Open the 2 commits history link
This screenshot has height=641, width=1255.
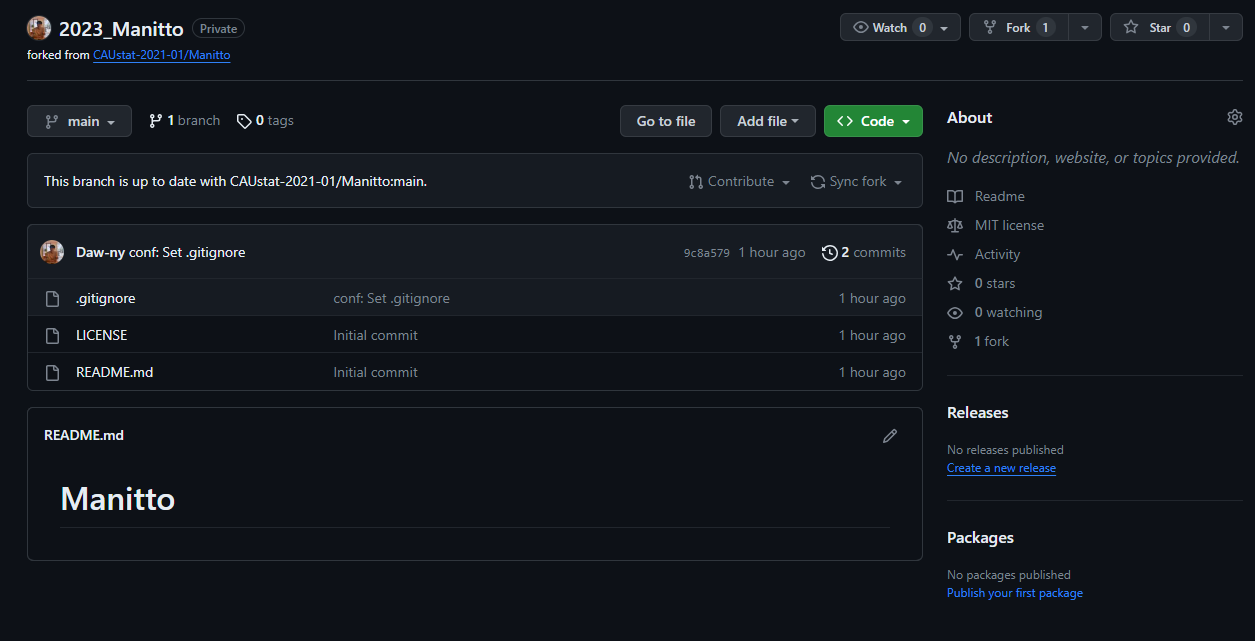click(864, 252)
